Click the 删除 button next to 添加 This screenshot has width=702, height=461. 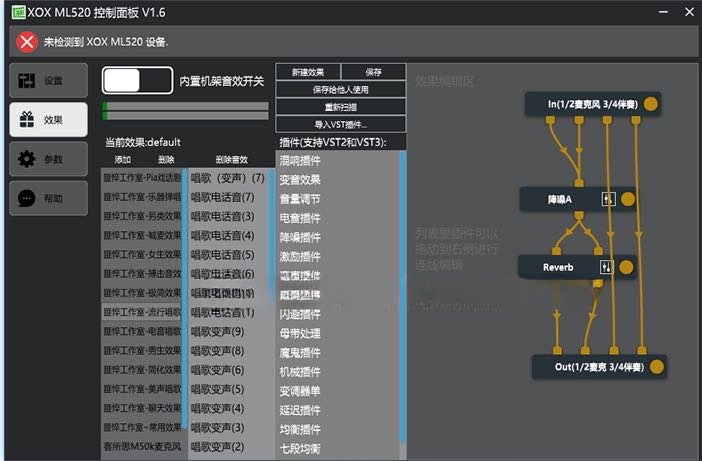(166, 159)
